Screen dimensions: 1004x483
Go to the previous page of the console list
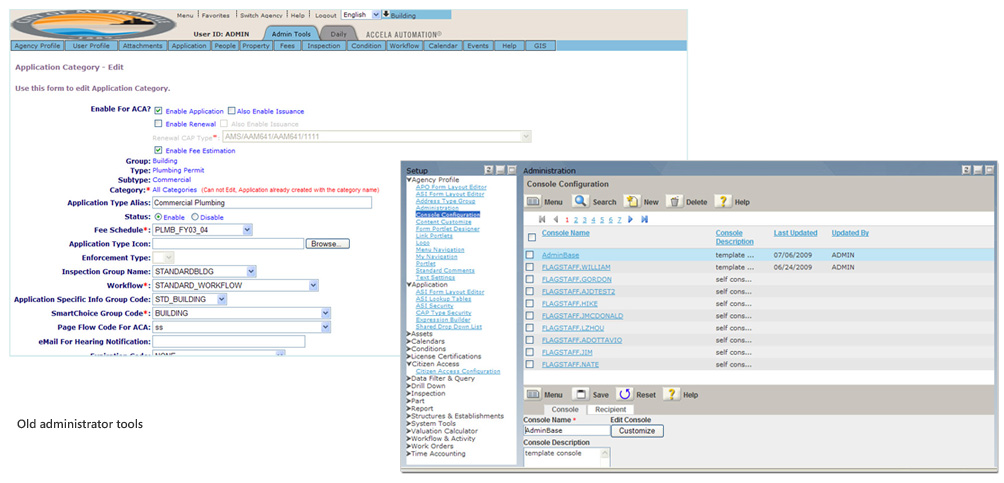556,219
